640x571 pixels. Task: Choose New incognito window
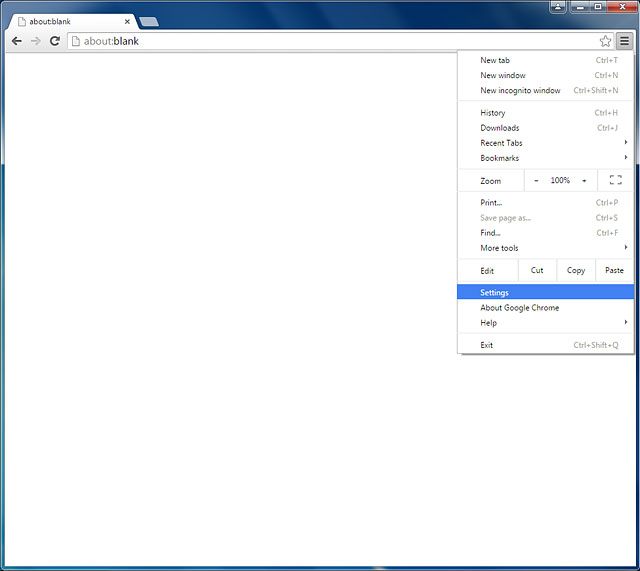pyautogui.click(x=520, y=90)
